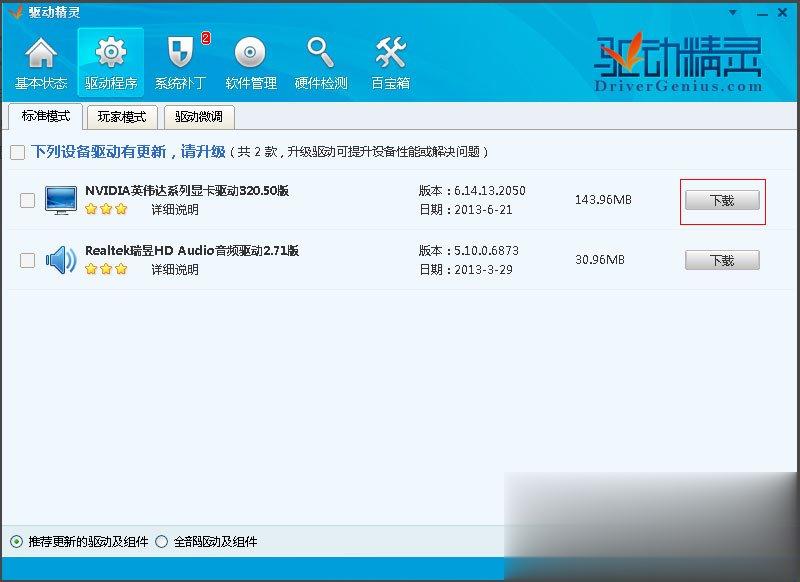The width and height of the screenshot is (800, 582).
Task: Download the Realtek 30.96MB audio driver
Action: tap(722, 260)
